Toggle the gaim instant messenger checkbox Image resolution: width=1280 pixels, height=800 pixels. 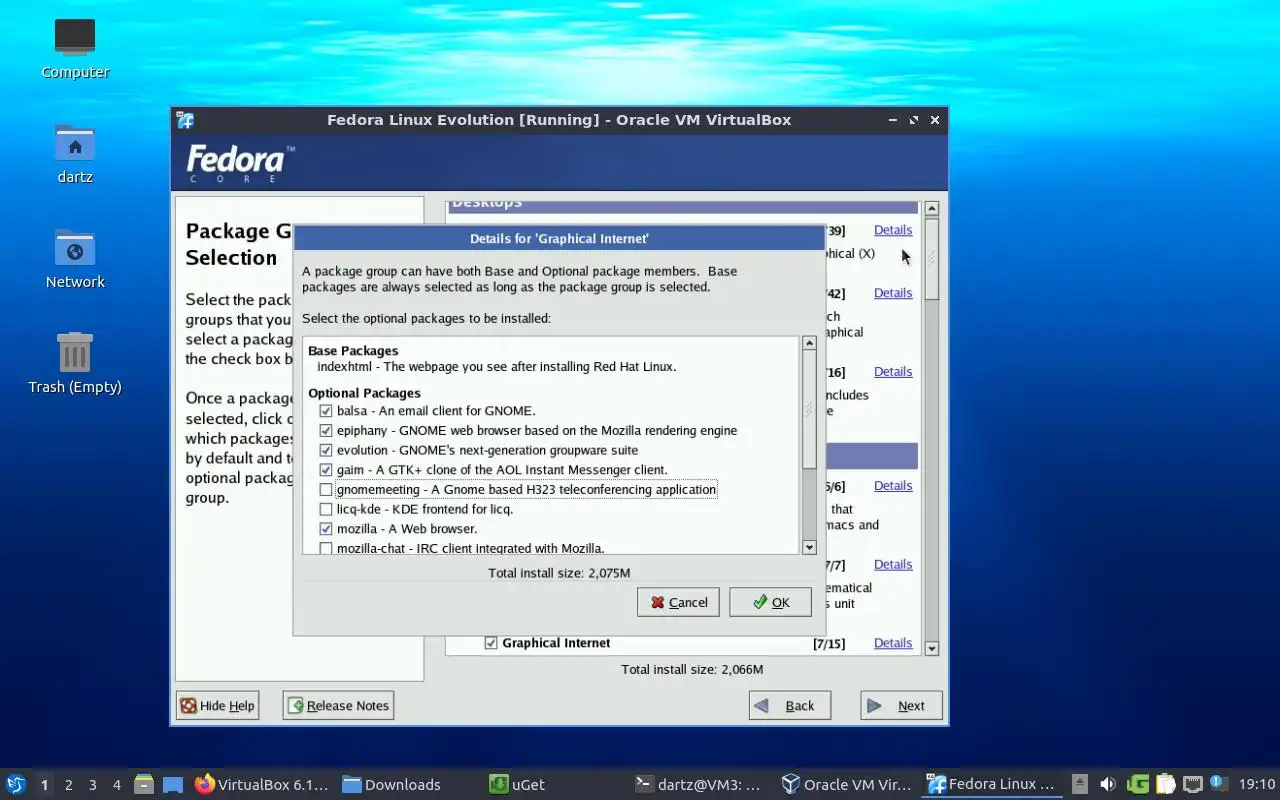click(326, 470)
